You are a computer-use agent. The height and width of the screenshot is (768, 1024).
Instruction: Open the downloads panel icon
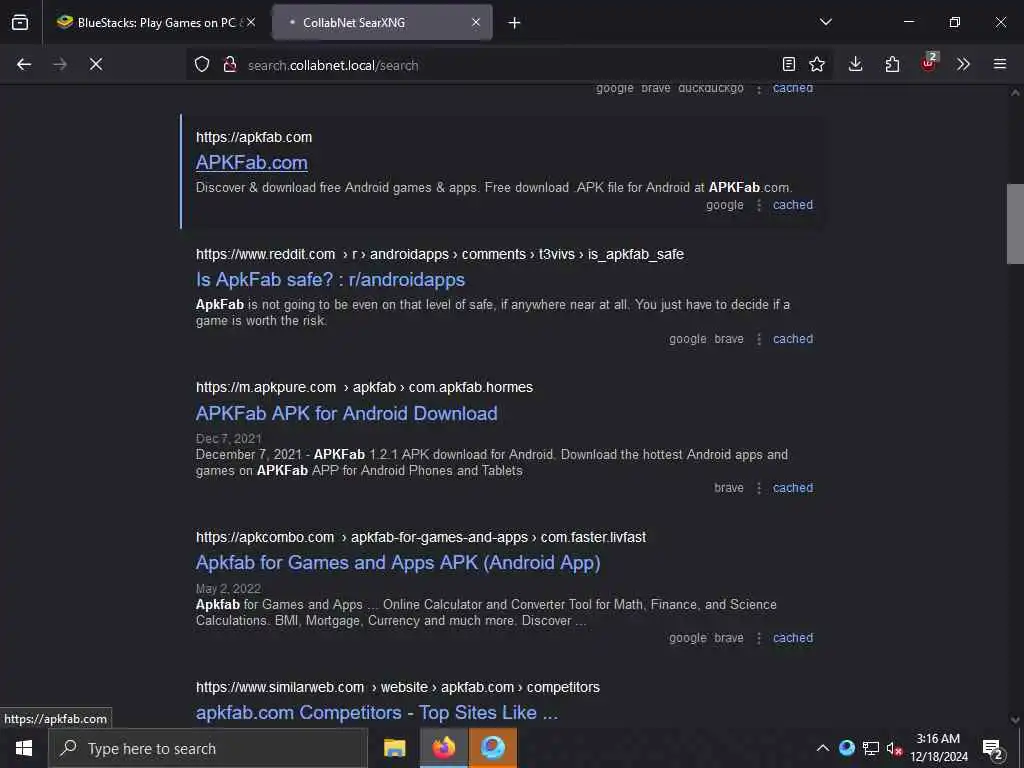tap(855, 64)
